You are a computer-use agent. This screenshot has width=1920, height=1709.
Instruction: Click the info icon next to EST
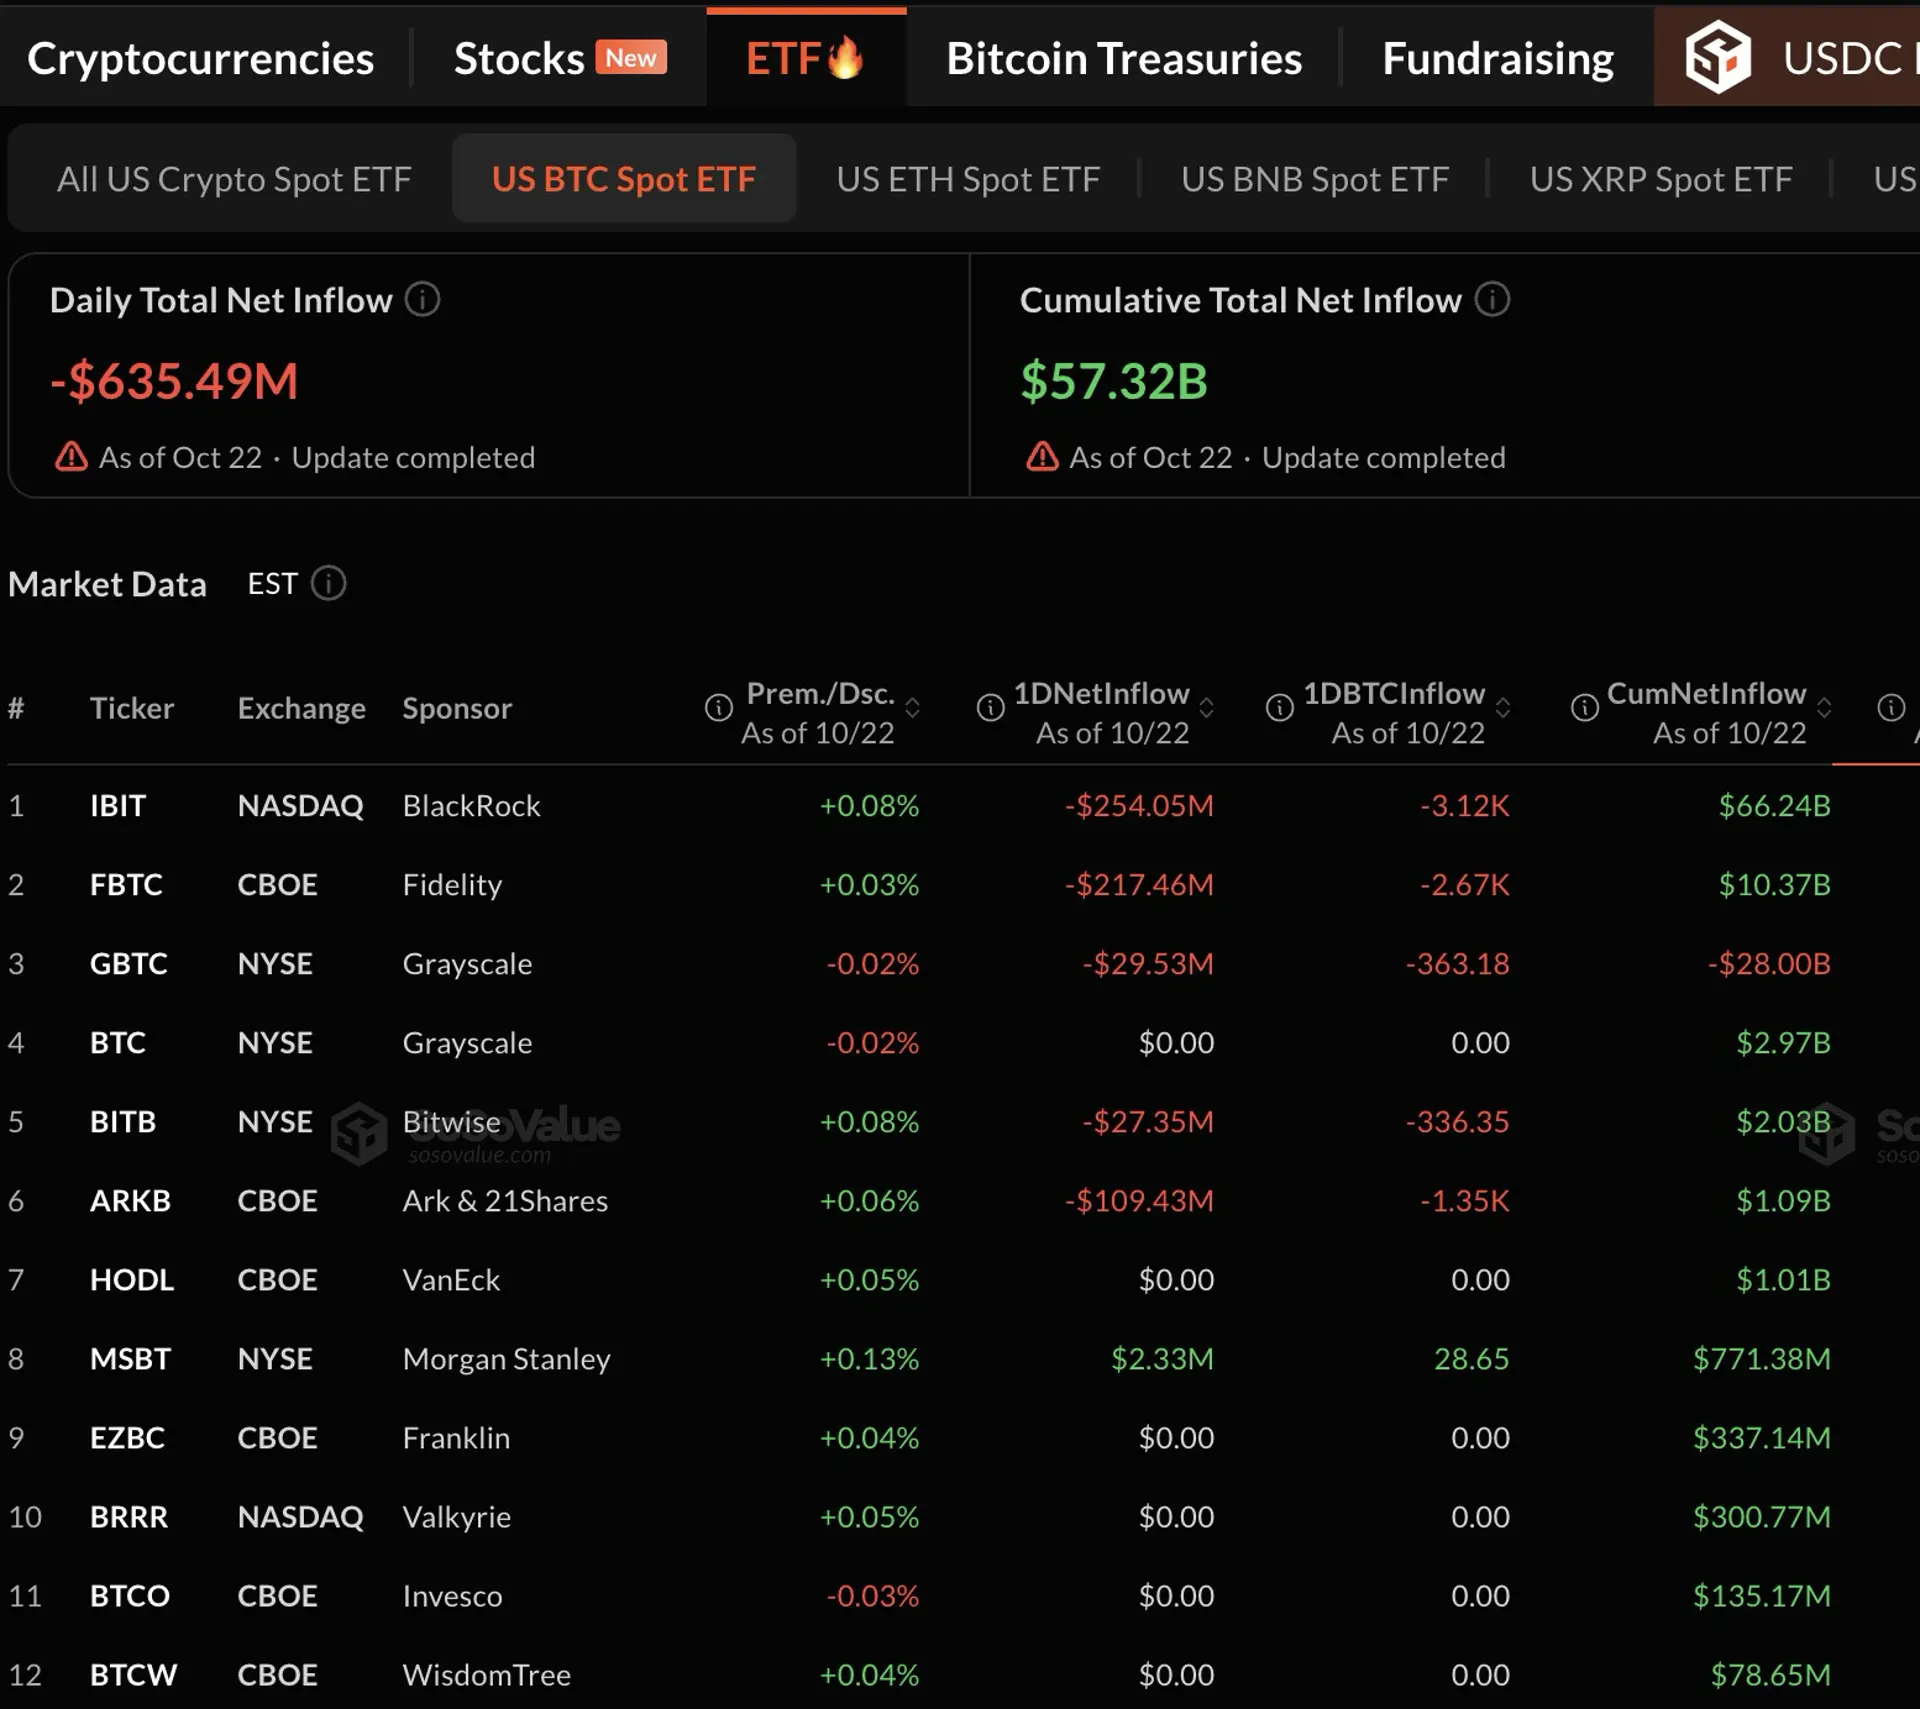point(328,583)
